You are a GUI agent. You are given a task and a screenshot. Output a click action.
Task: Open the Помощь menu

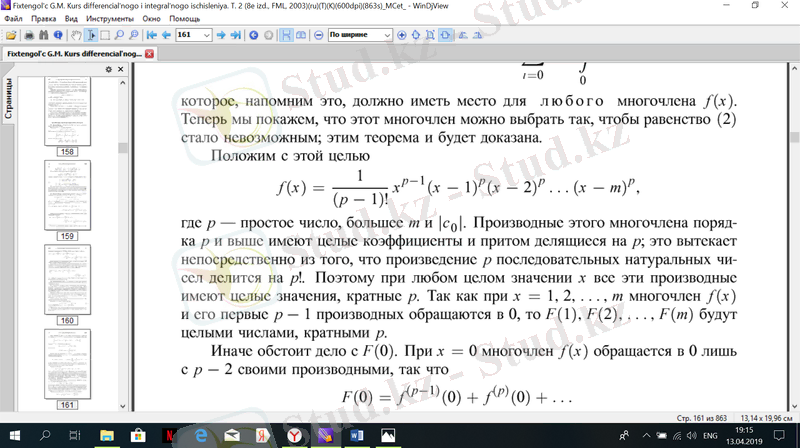[x=185, y=19]
